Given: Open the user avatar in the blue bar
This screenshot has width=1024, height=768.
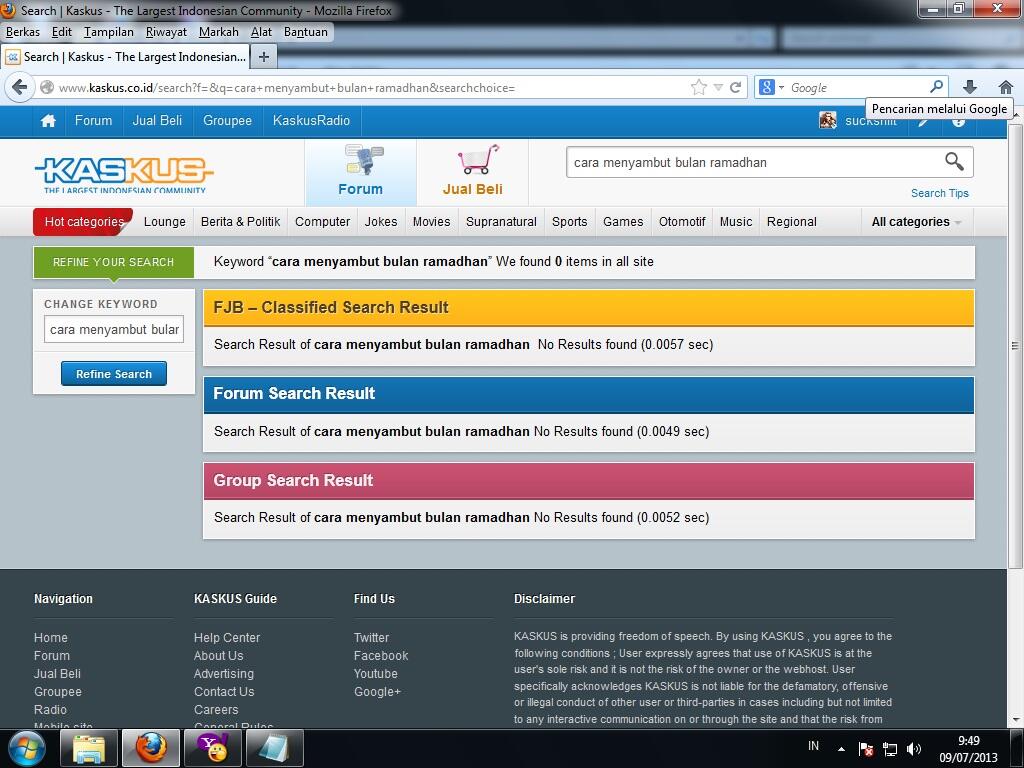Looking at the screenshot, I should click(x=827, y=120).
